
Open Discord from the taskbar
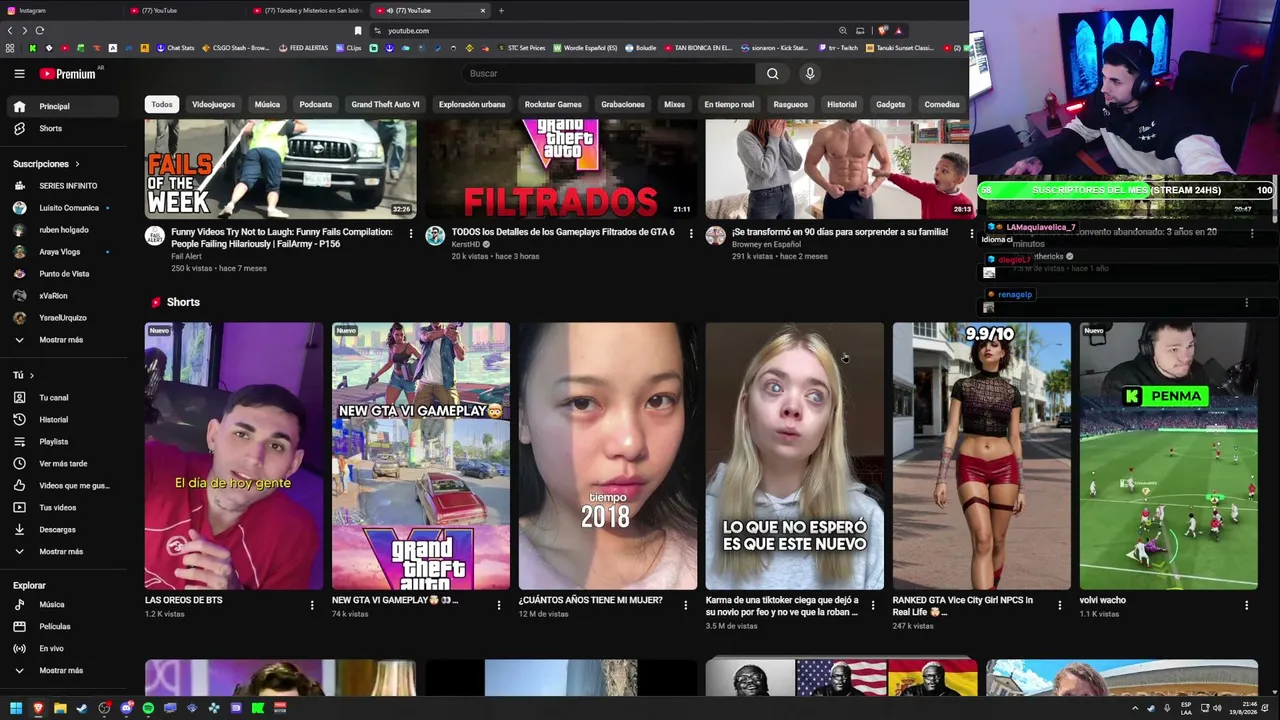coord(126,708)
